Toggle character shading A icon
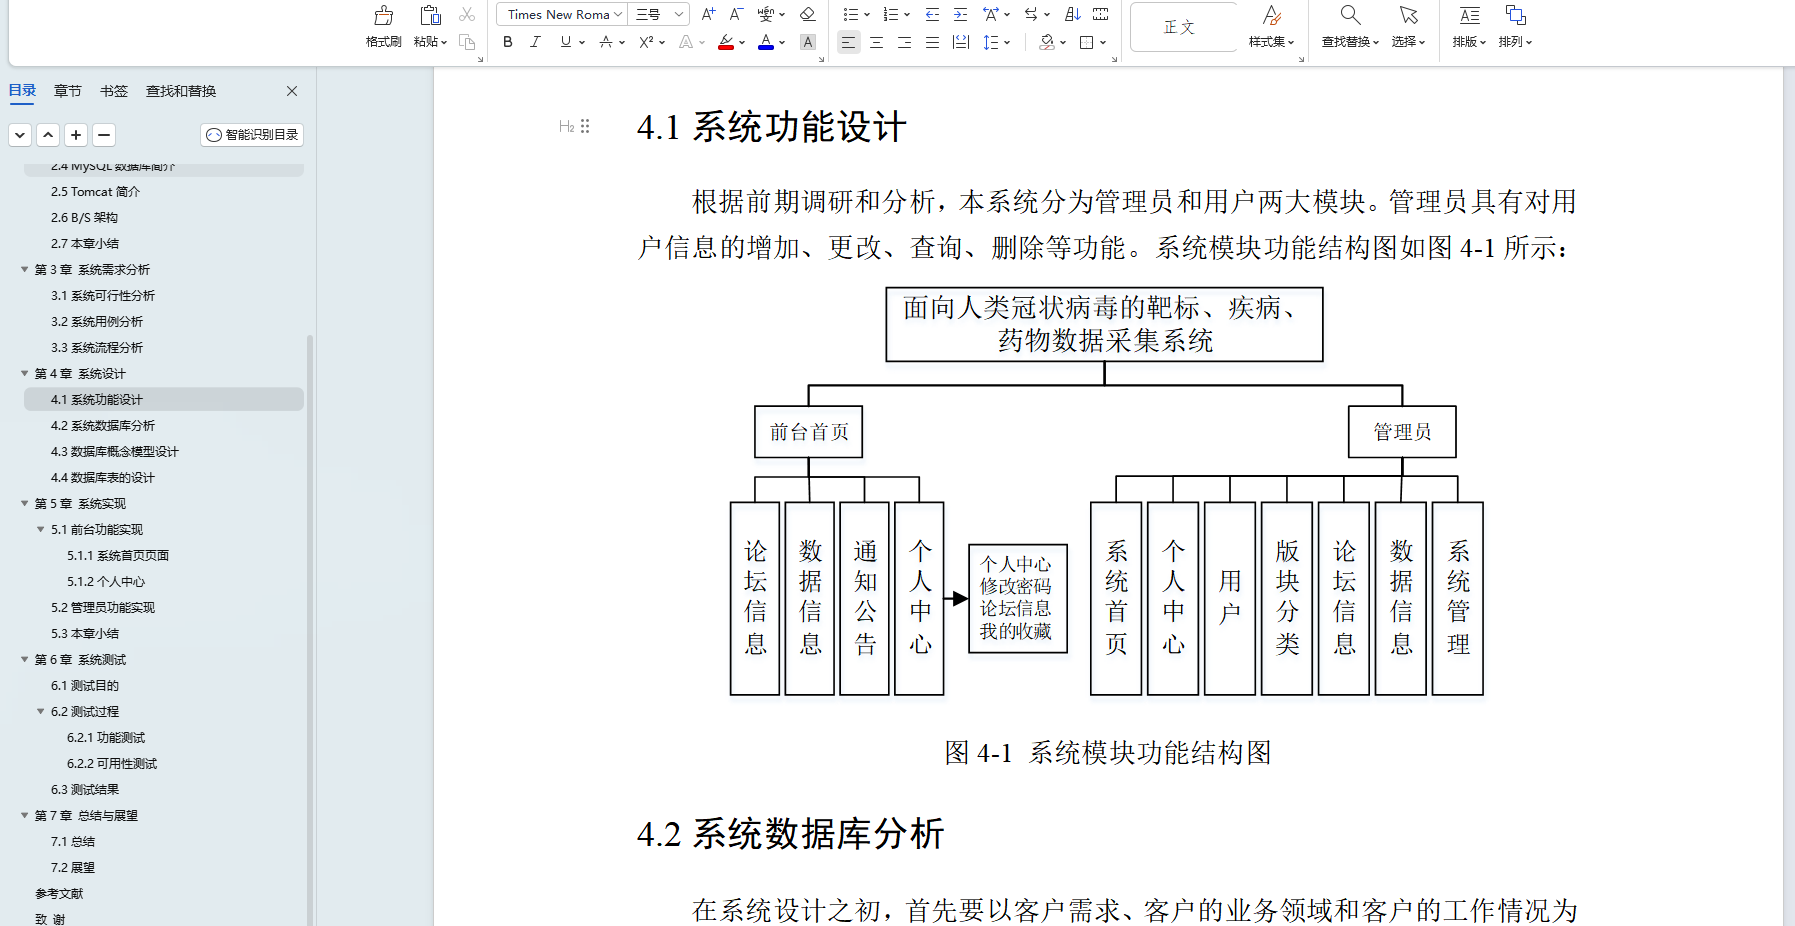 (808, 42)
